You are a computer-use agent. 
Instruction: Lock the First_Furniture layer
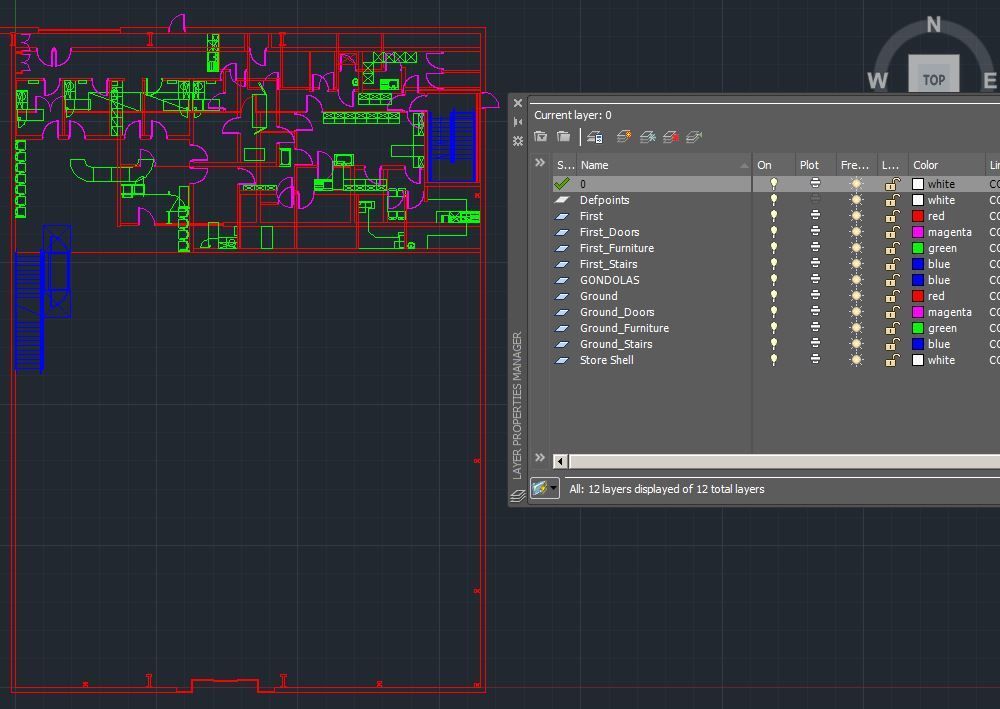point(892,248)
